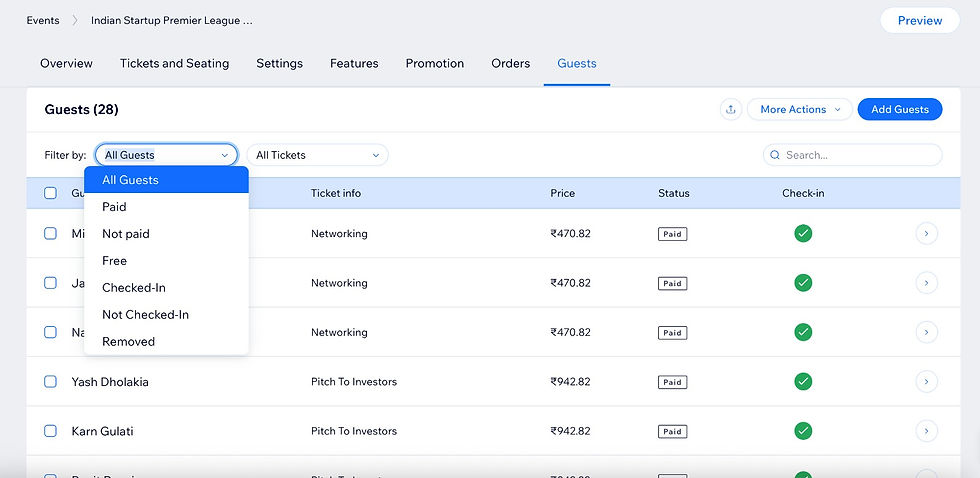Open the All Tickets filter dropdown
The width and height of the screenshot is (980, 478).
(318, 155)
